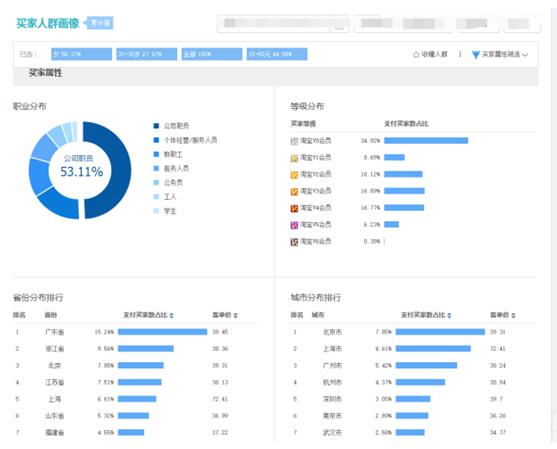Sort city table by 客单价 column
557x449 pixels.
(503, 315)
